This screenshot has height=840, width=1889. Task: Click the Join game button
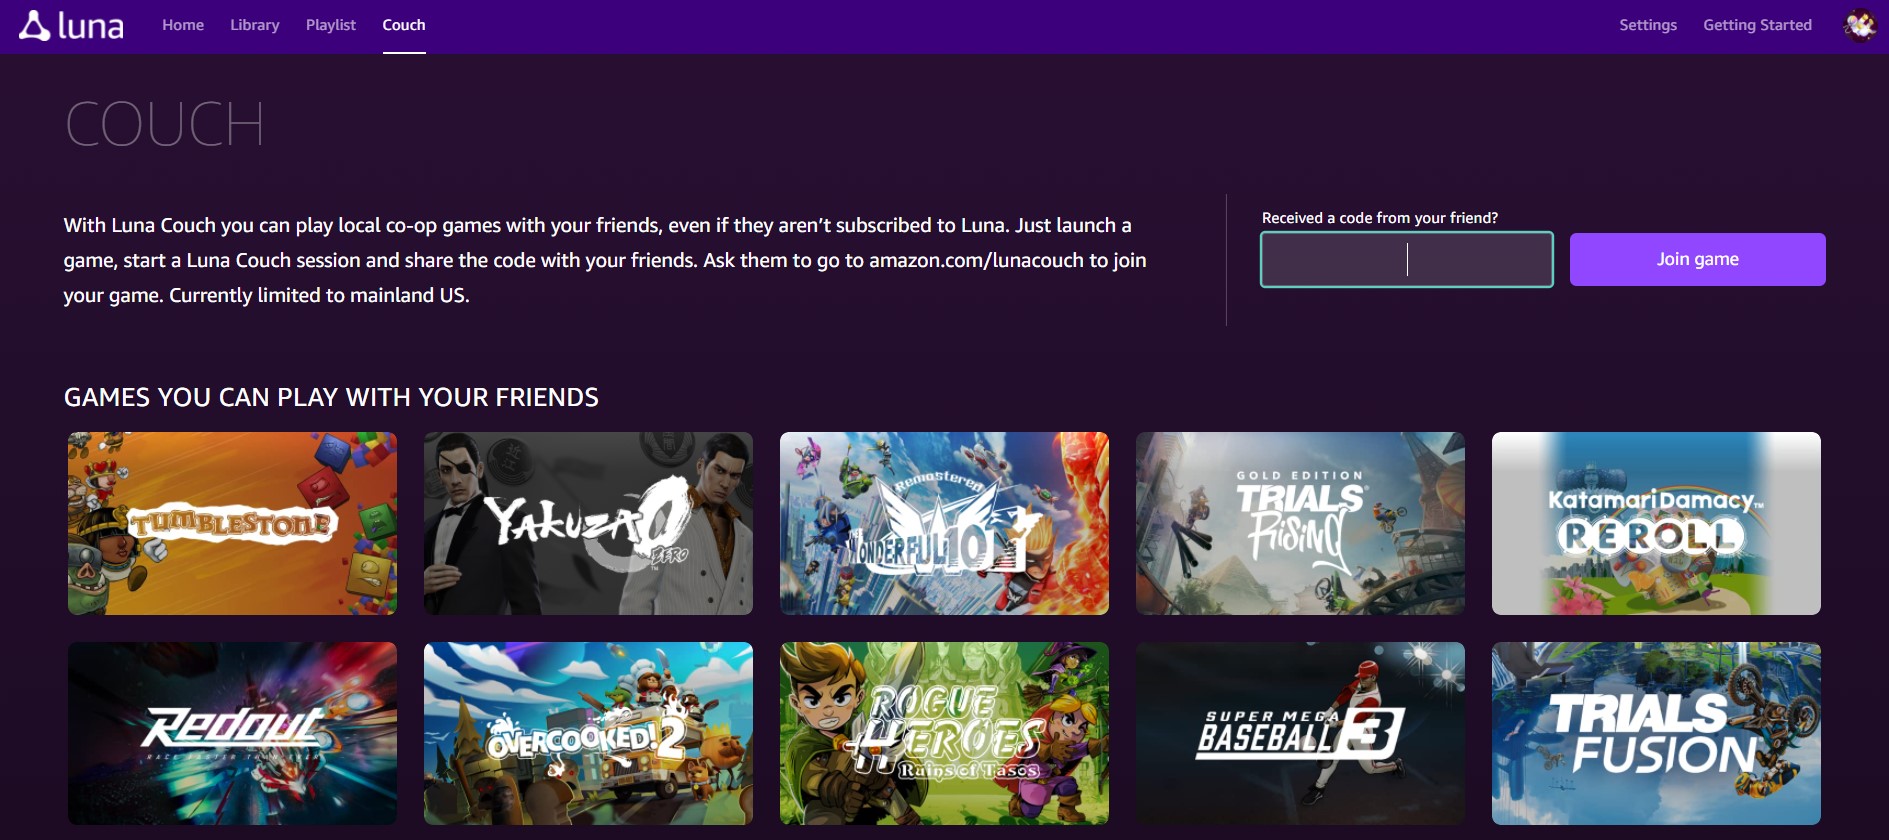[x=1698, y=260]
